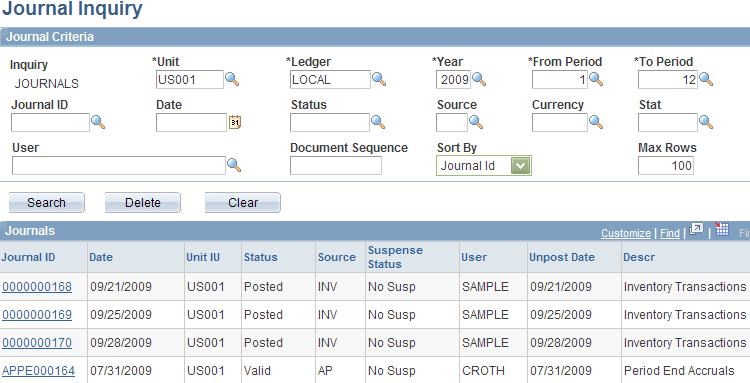Click the Document Sequence input field
The width and height of the screenshot is (750, 383).
336,165
